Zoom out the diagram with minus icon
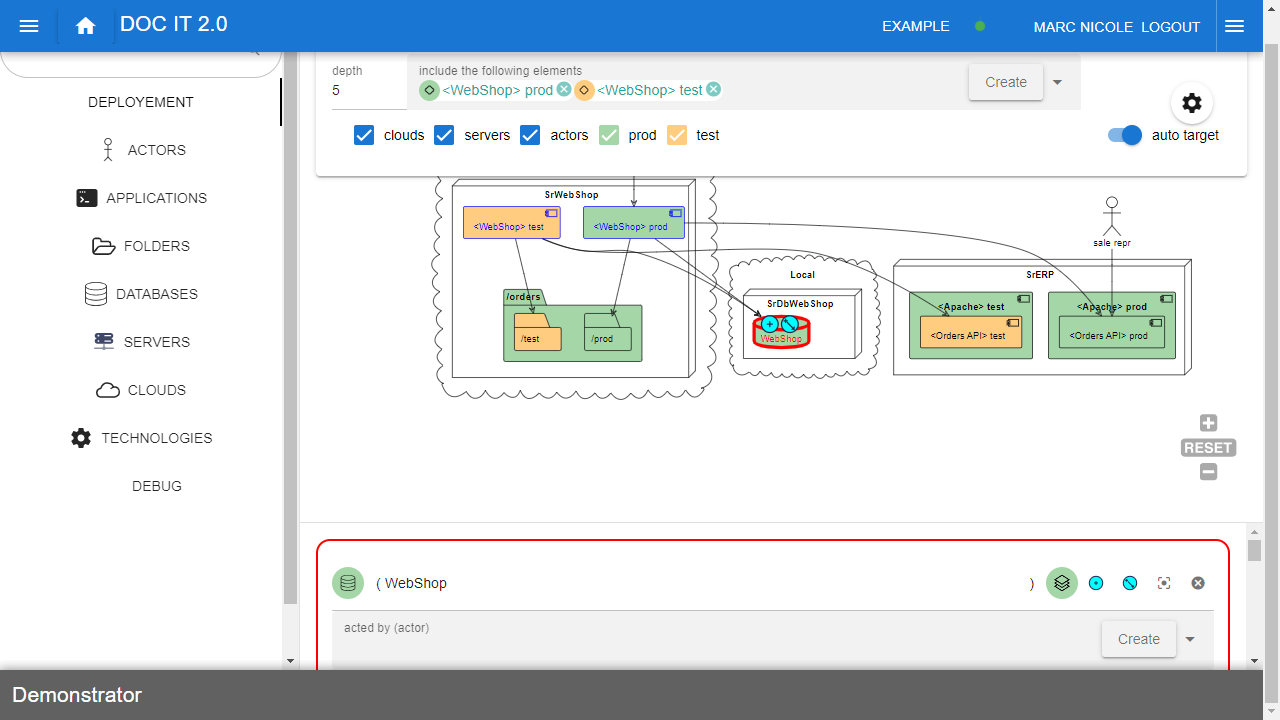The width and height of the screenshot is (1280, 720). [x=1208, y=472]
